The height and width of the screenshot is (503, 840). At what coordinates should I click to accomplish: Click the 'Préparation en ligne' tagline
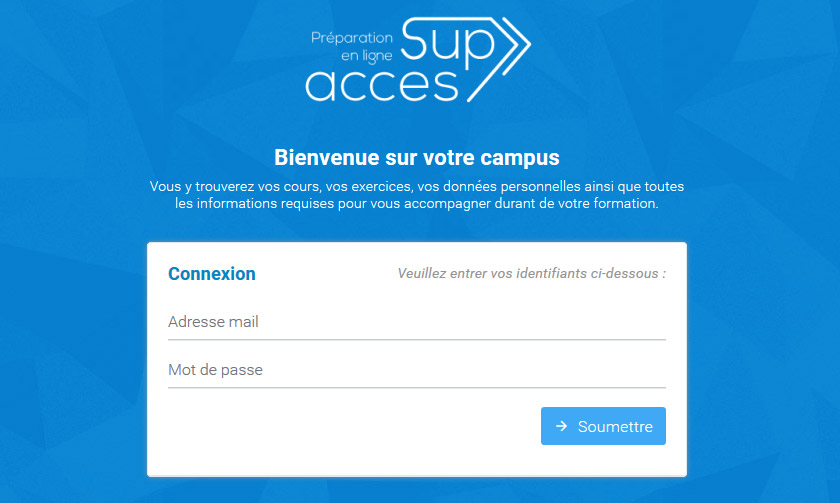pyautogui.click(x=352, y=47)
